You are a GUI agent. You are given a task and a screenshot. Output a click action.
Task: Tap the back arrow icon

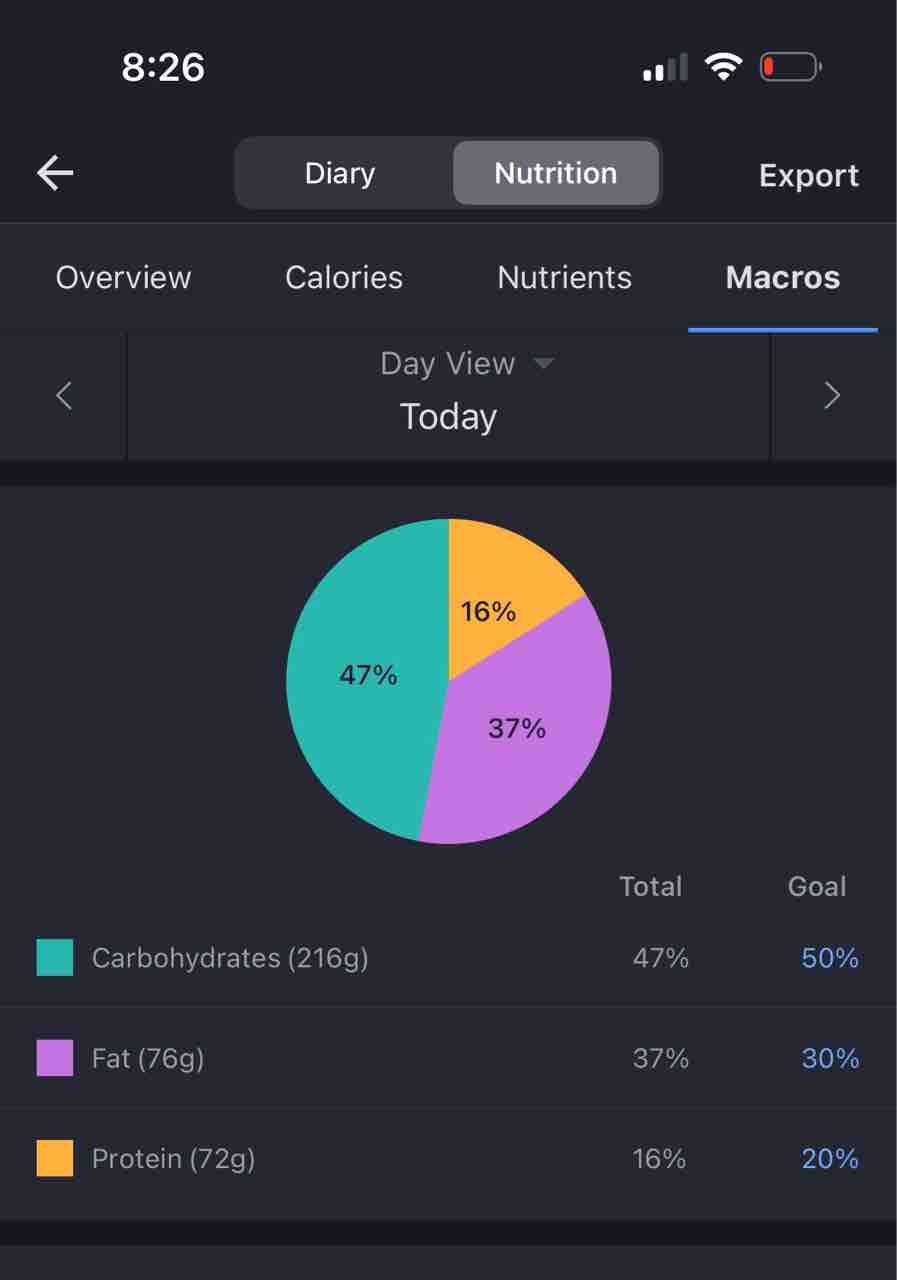[55, 173]
